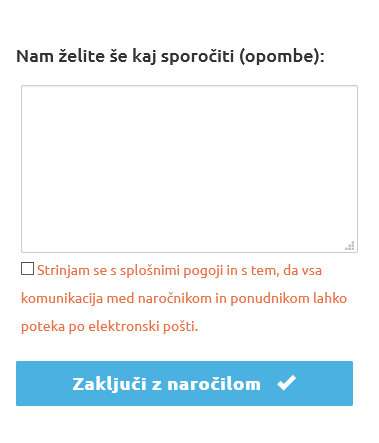Click the text 'poteka po elektronski pošti.'

coord(110,327)
